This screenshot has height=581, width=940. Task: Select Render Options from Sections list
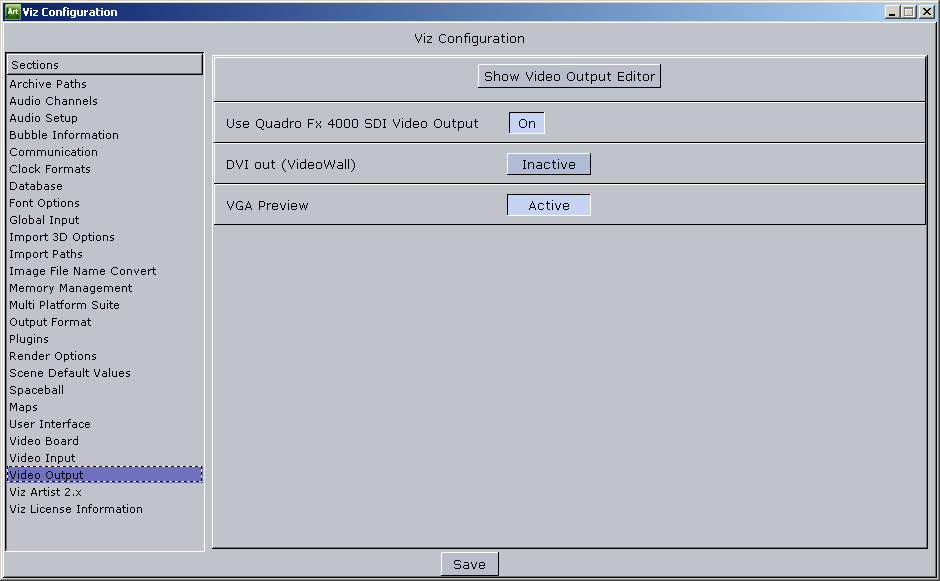click(52, 356)
